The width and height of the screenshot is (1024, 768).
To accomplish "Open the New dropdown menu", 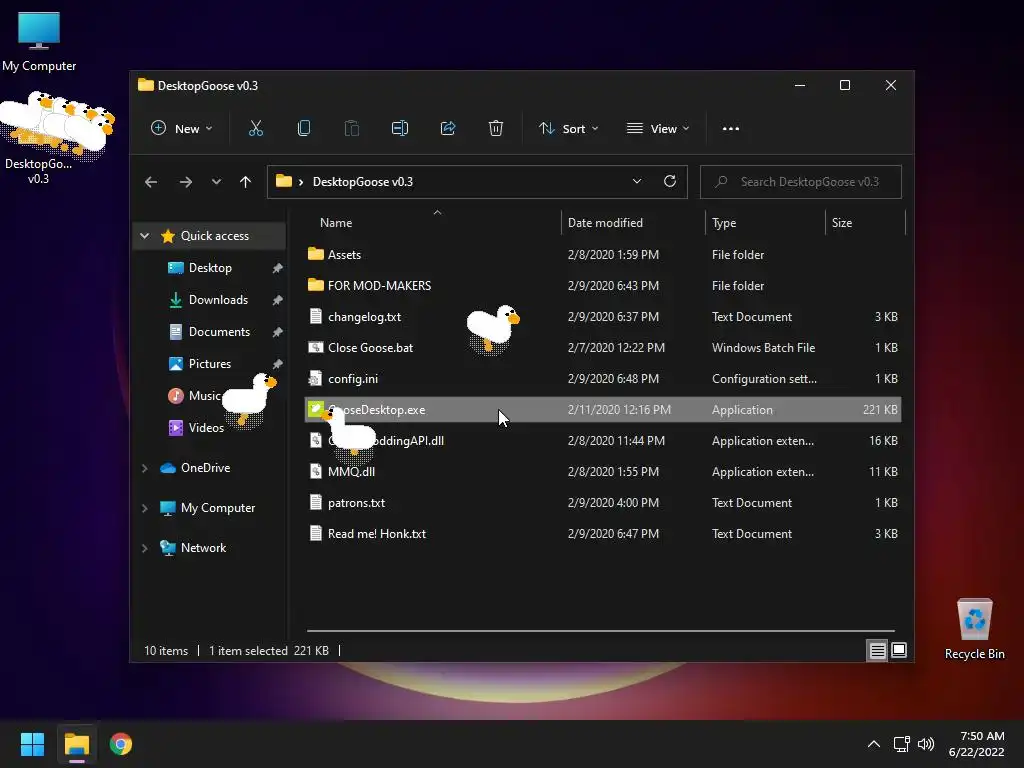I will [182, 129].
